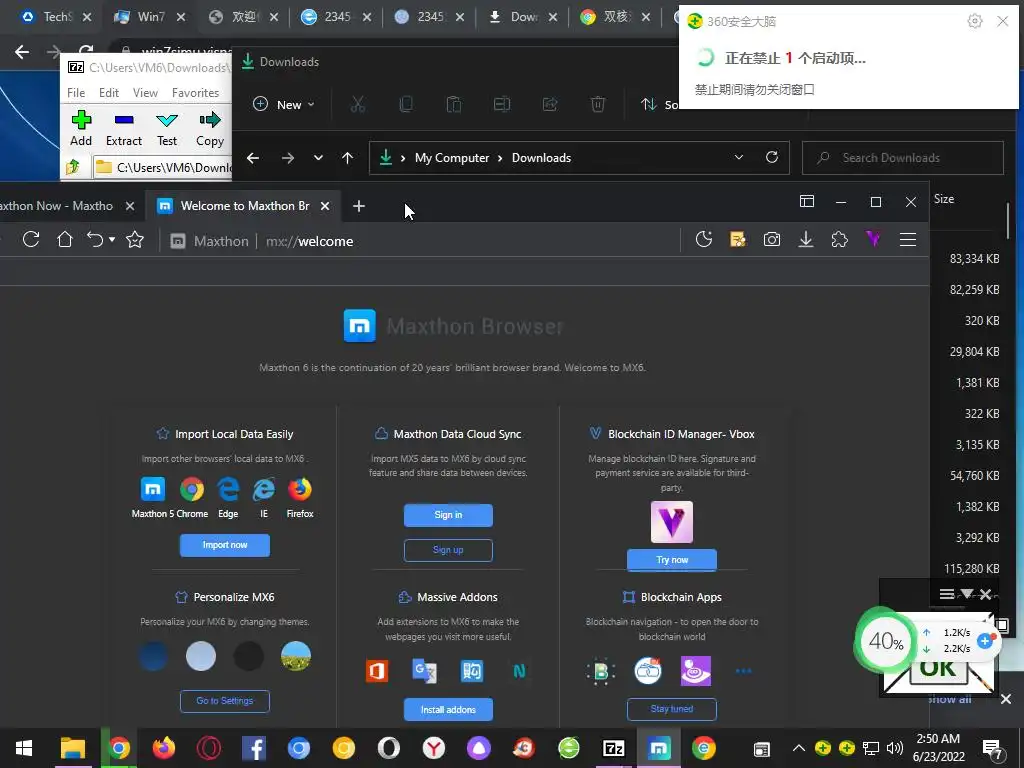Image resolution: width=1024 pixels, height=768 pixels.
Task: Click Go to Settings button
Action: click(x=225, y=701)
